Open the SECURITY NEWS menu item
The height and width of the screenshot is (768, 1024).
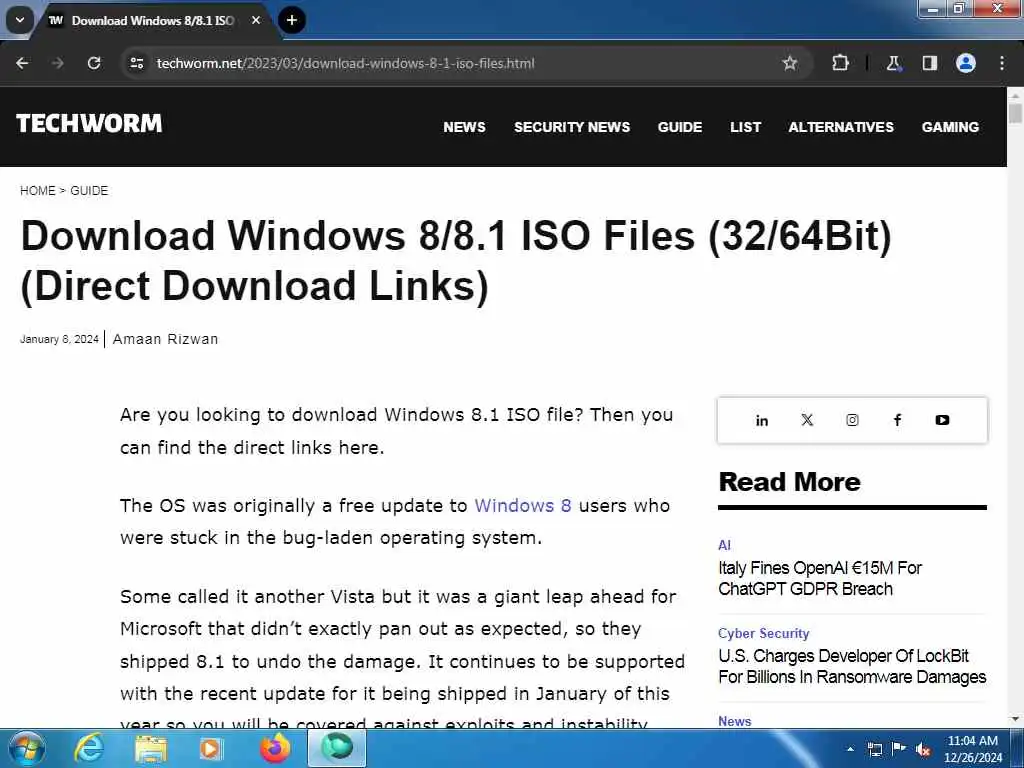click(x=571, y=127)
